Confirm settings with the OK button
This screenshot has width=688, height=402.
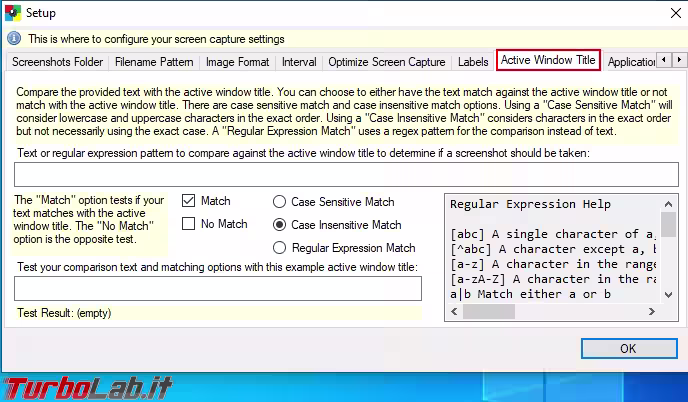pyautogui.click(x=629, y=348)
